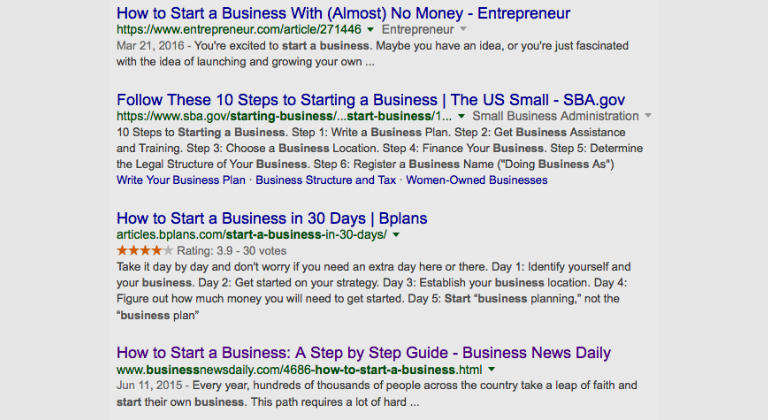
Task: Click the green articles.bplans.com URL text
Action: click(252, 235)
